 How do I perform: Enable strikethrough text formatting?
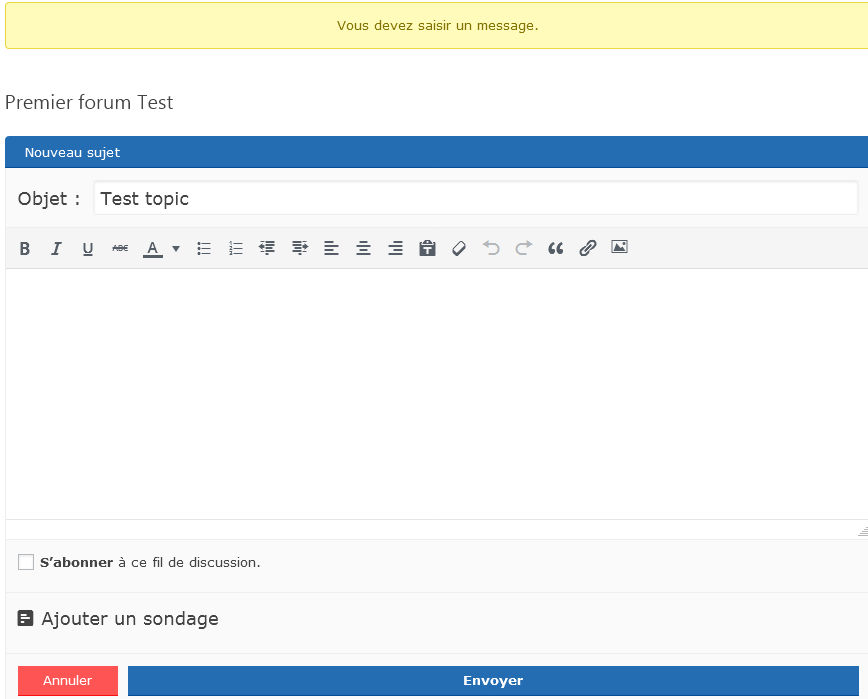(x=120, y=248)
